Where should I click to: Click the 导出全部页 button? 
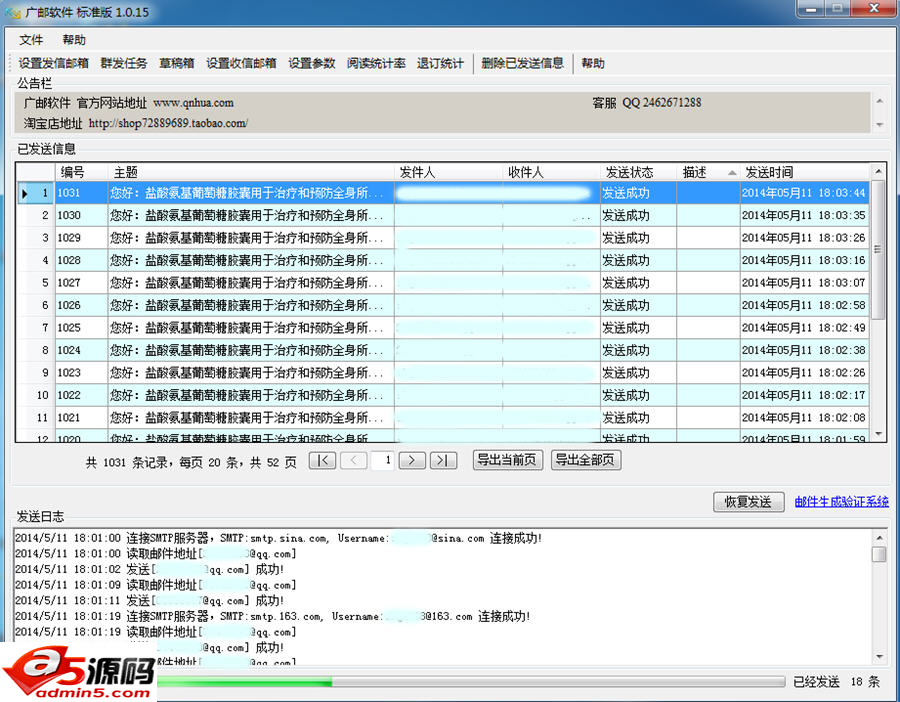pyautogui.click(x=586, y=461)
